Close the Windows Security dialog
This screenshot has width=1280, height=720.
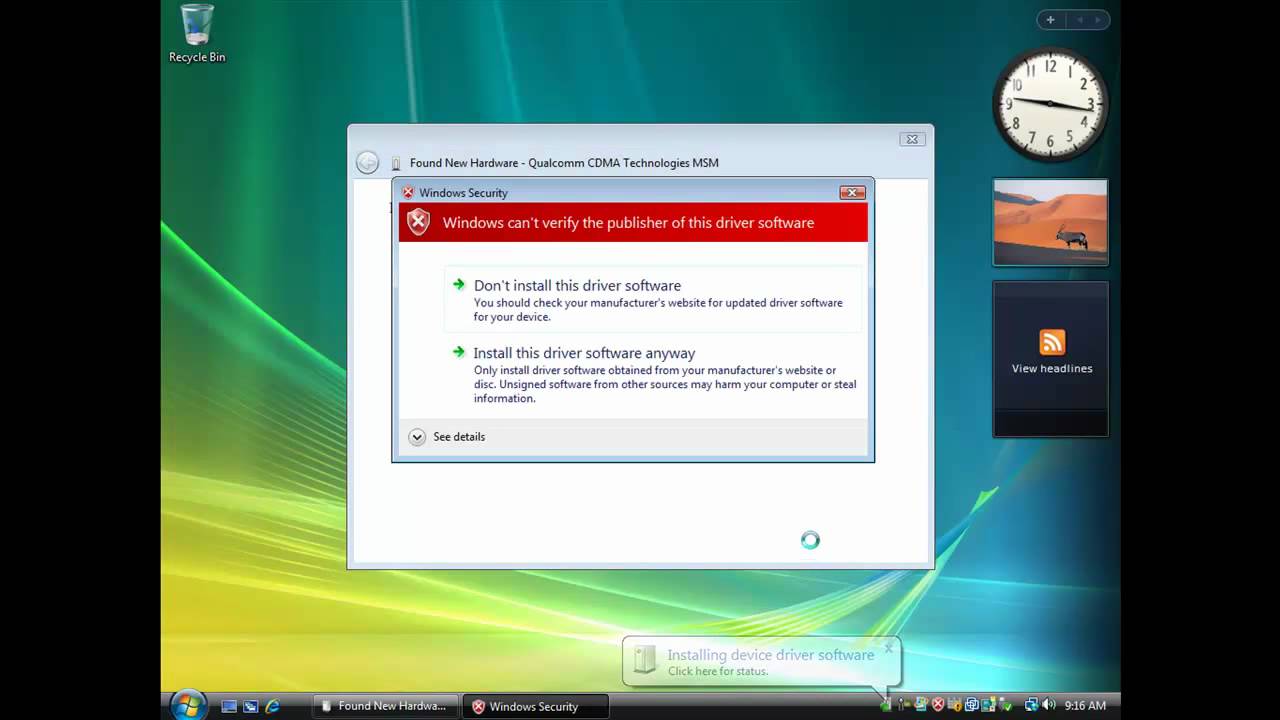point(852,192)
